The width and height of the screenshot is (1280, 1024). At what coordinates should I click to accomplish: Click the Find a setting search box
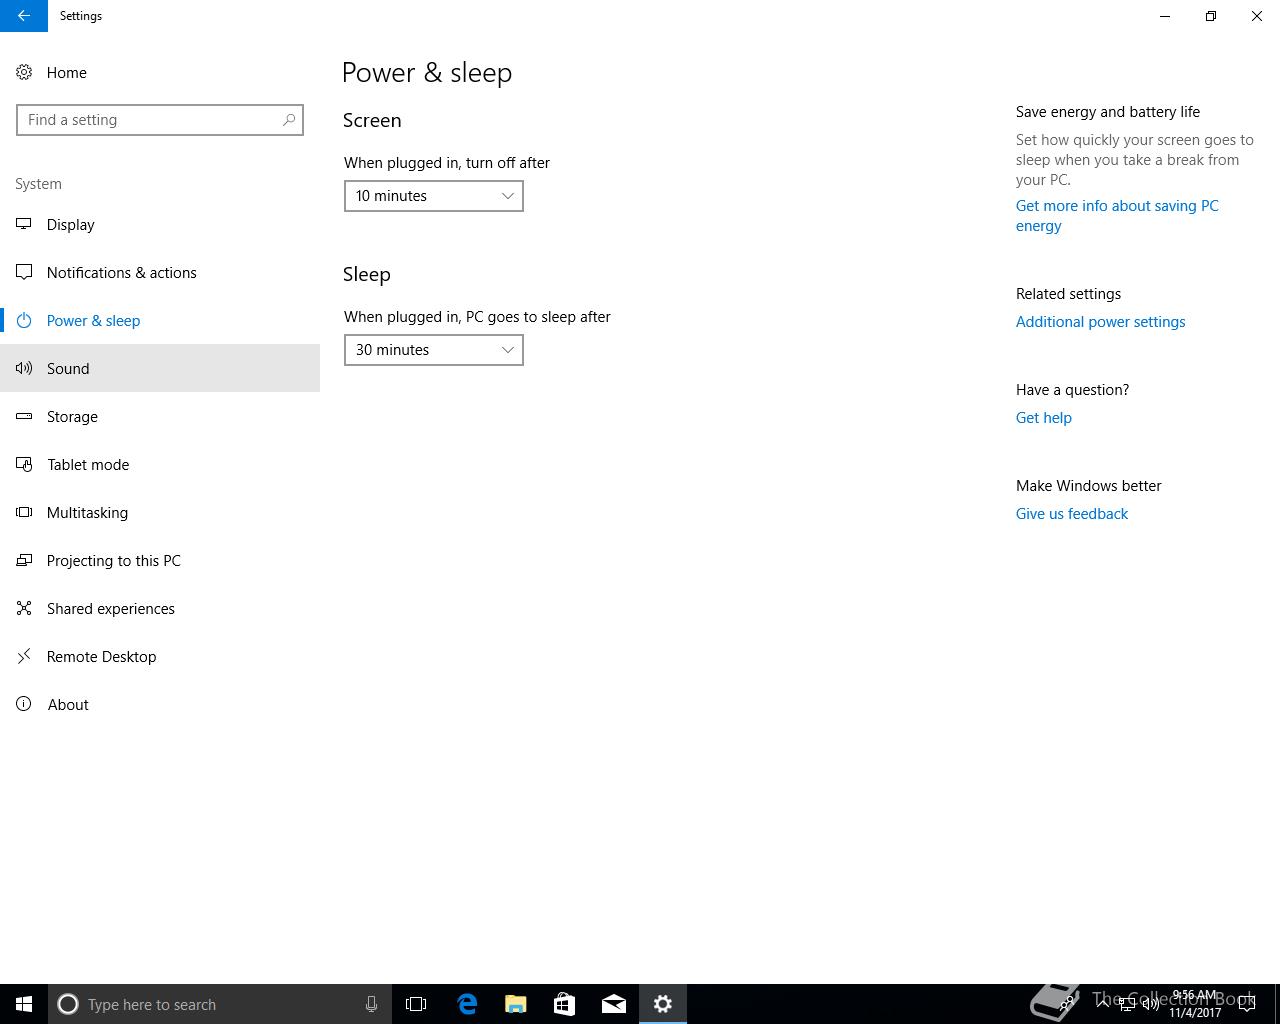[160, 120]
